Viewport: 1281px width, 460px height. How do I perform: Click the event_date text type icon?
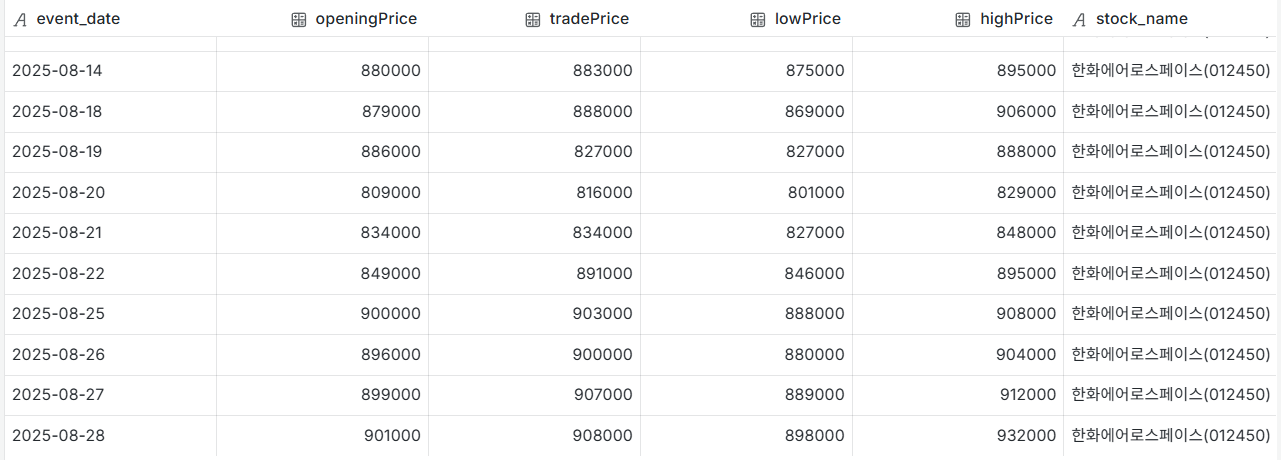click(x=20, y=19)
